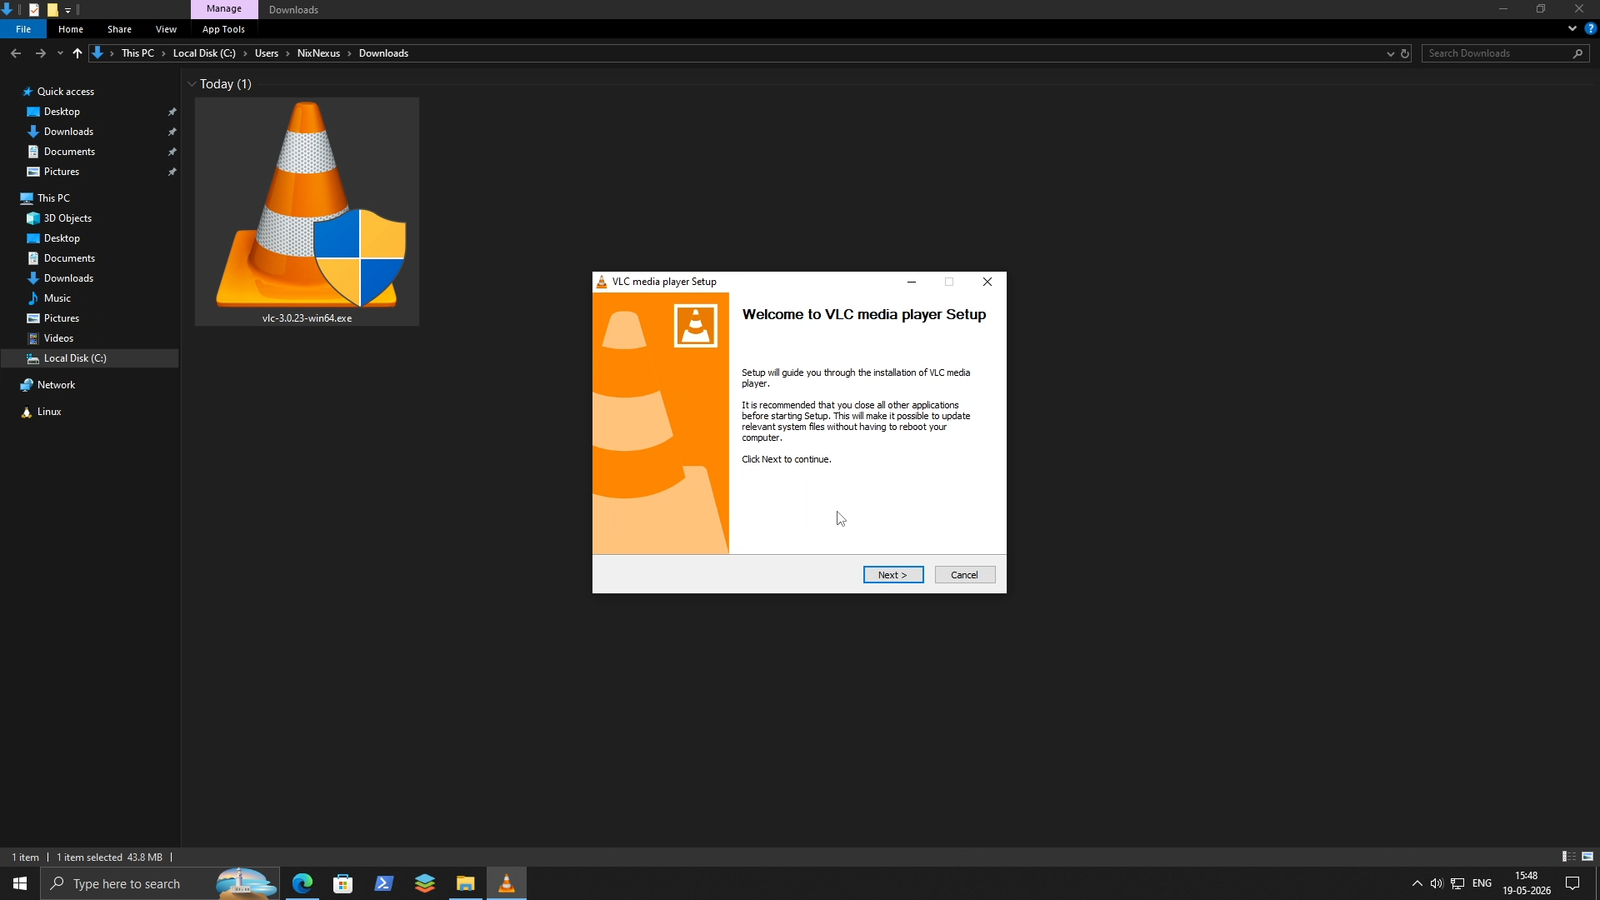The image size is (1600, 900).
Task: Switch to large thumbnails view icon
Action: [1587, 857]
